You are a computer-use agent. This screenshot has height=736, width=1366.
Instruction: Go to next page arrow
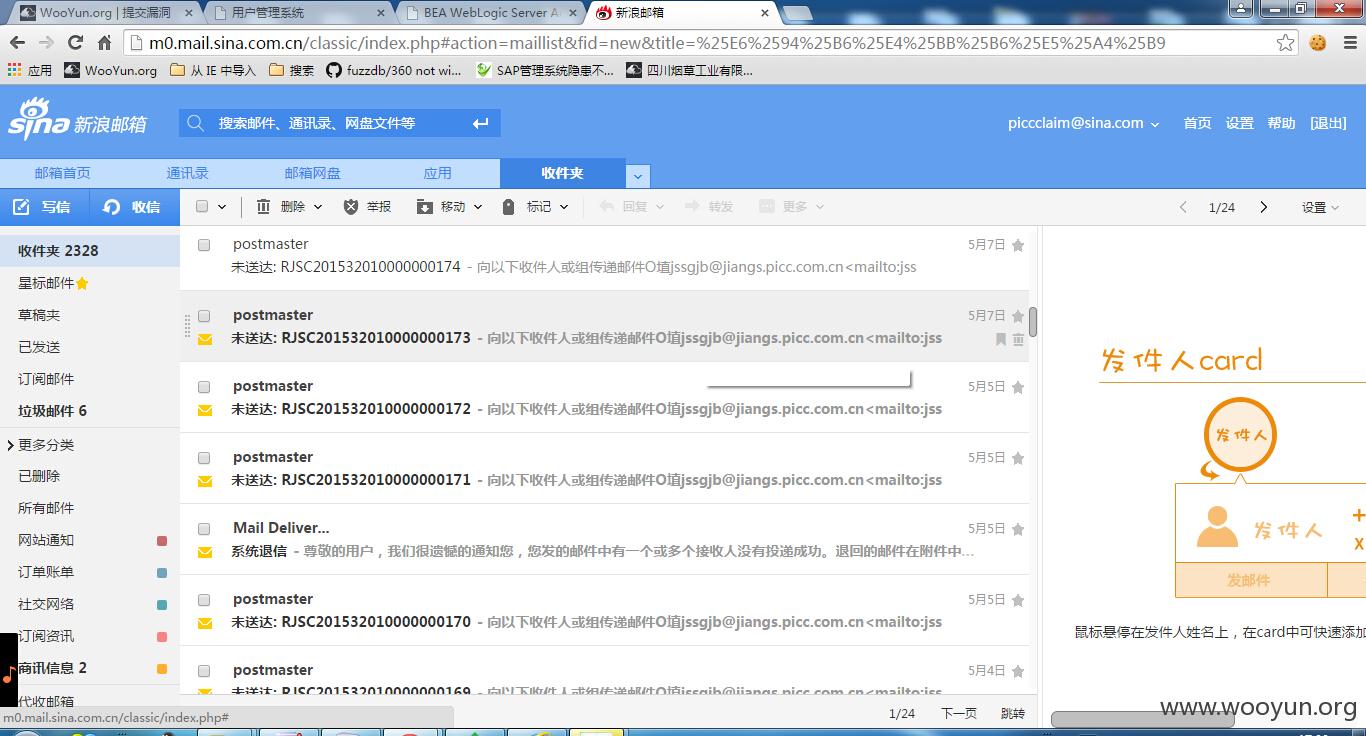click(1263, 207)
